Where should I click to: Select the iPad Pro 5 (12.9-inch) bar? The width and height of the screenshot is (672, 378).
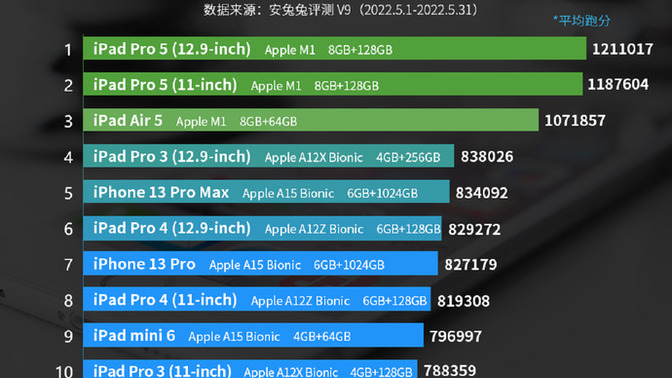click(x=335, y=48)
